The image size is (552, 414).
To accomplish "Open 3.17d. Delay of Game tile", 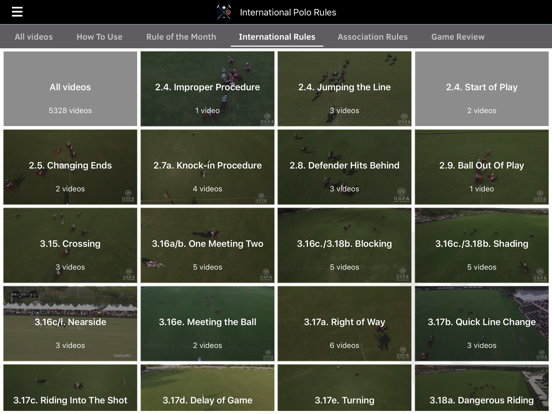I will (x=207, y=388).
